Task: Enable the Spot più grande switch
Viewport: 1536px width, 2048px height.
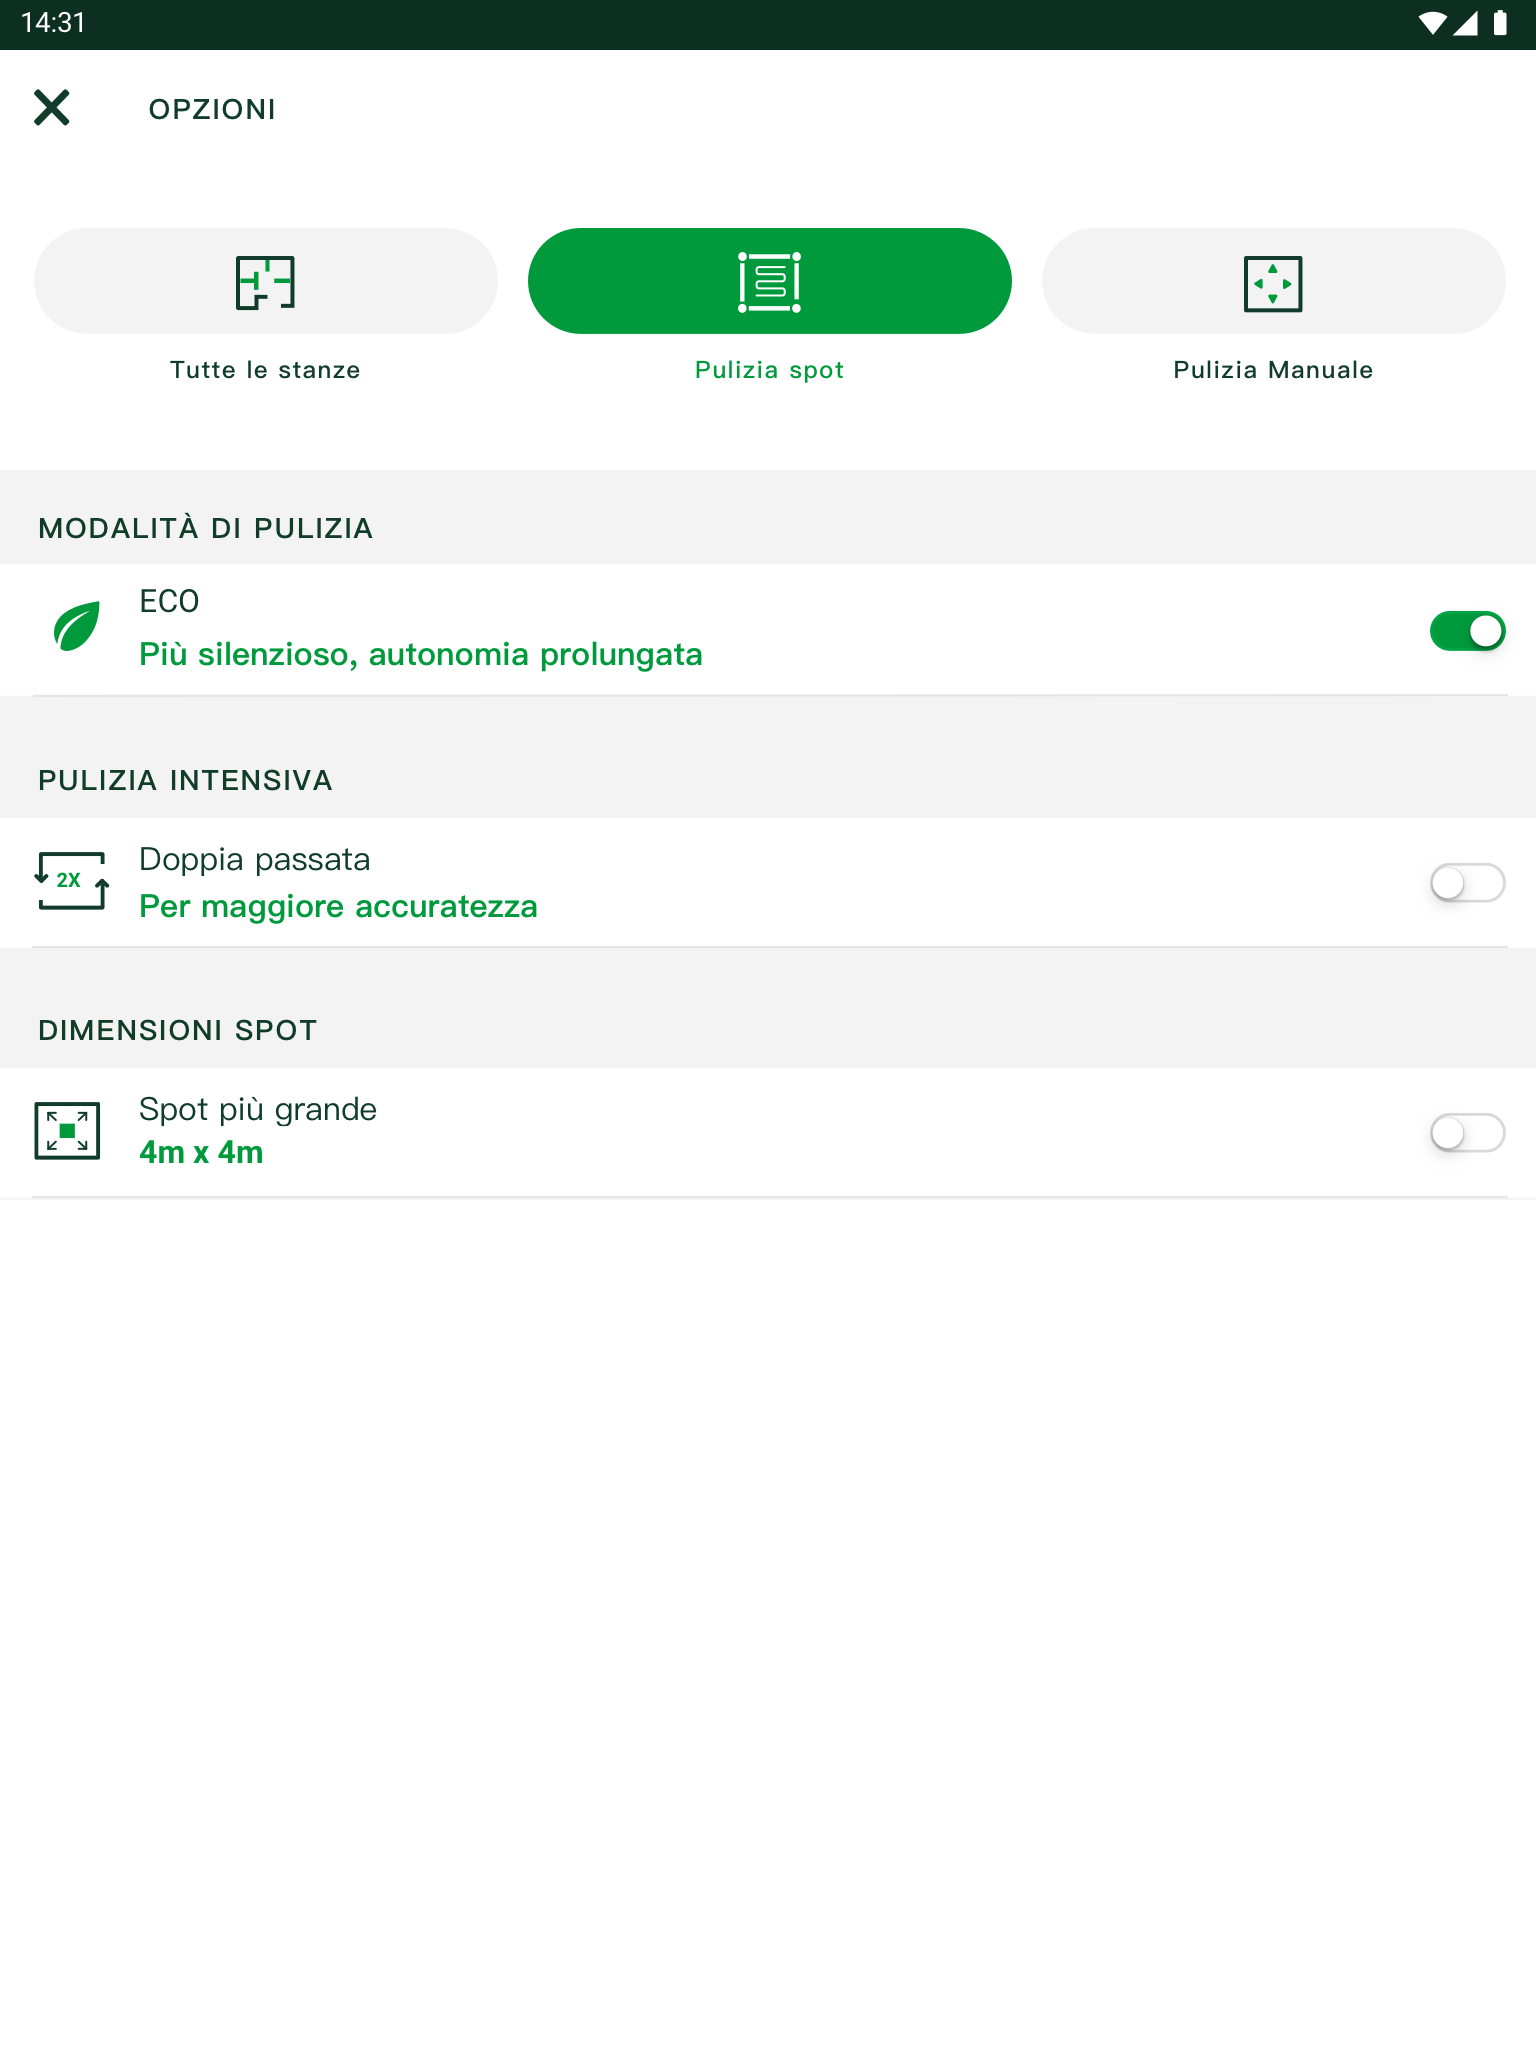Action: pos(1467,1133)
